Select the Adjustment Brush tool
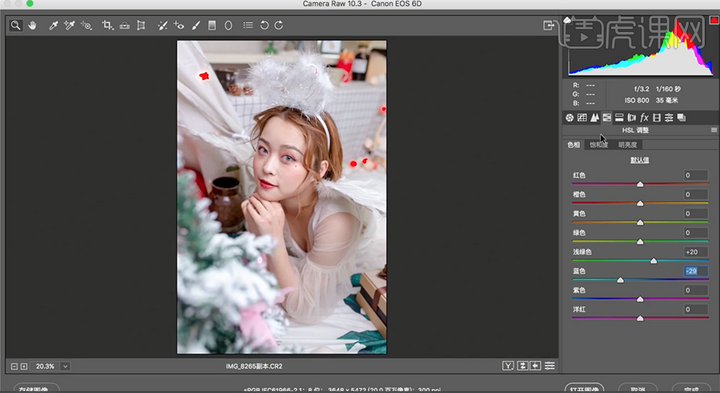The height and width of the screenshot is (393, 720). (196, 25)
